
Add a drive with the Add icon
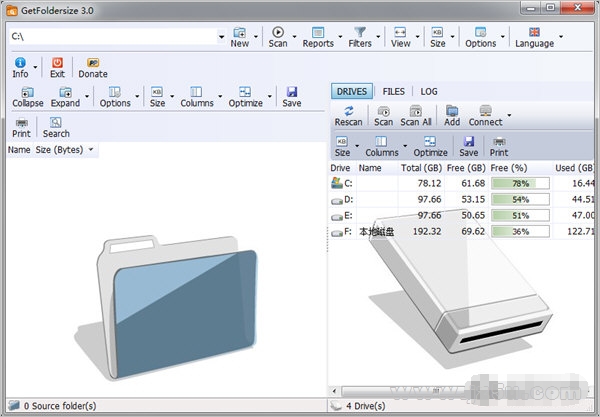tap(452, 116)
